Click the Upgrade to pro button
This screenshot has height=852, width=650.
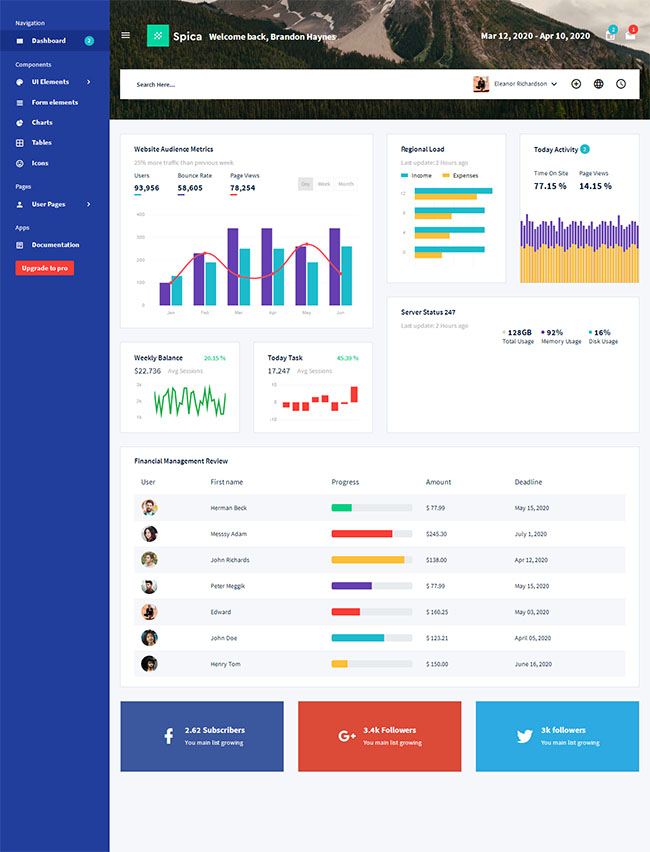coord(44,268)
